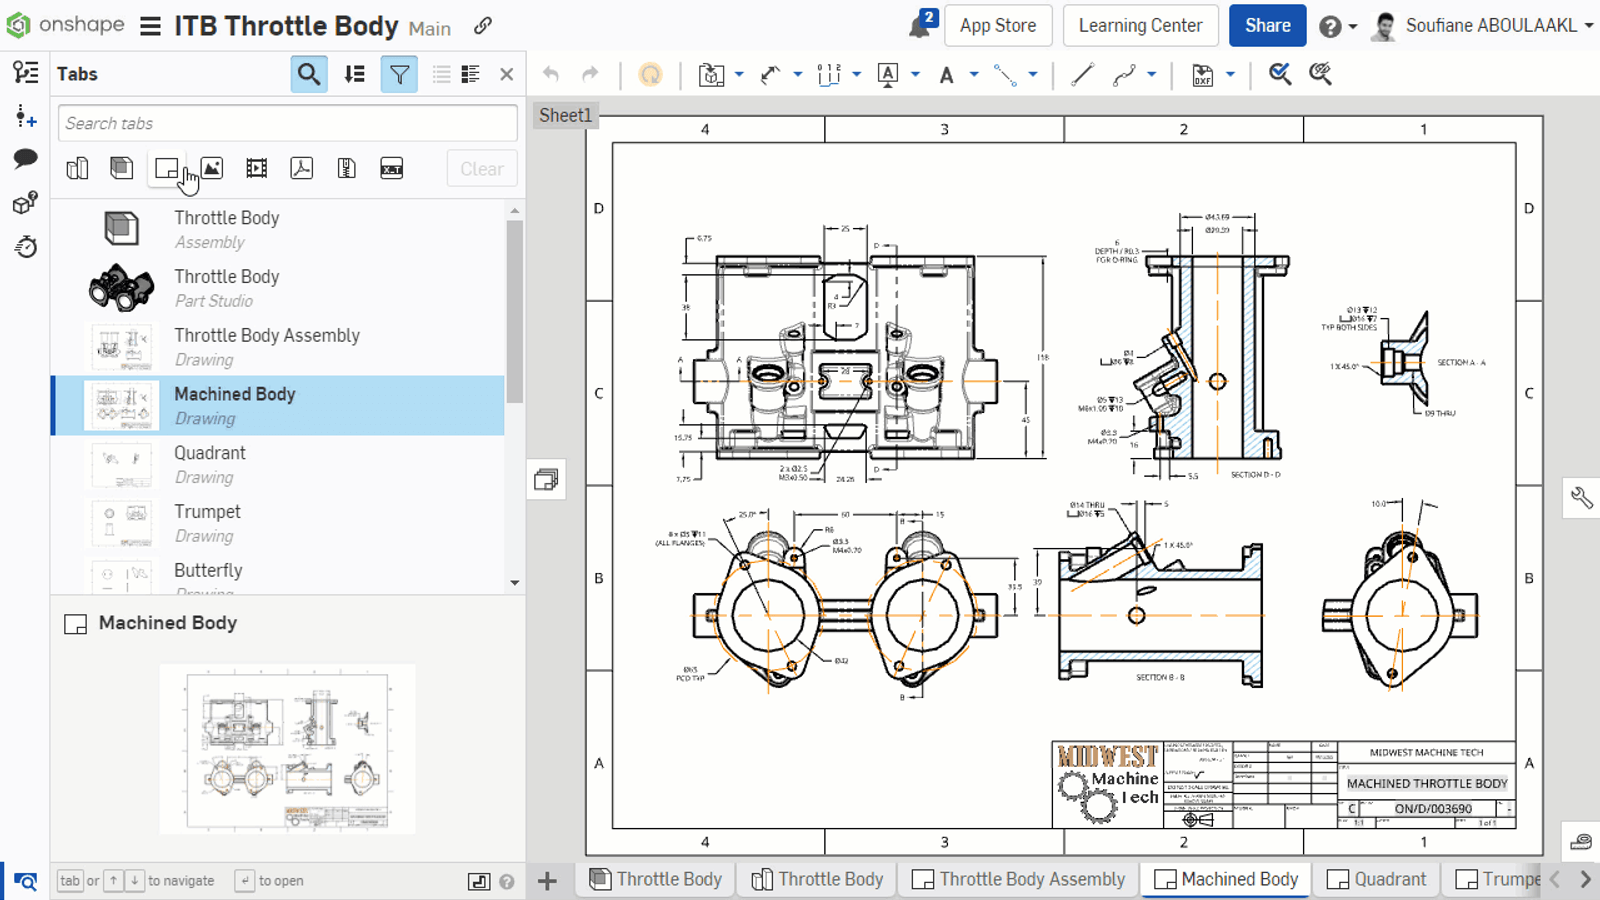
Task: Click the Search tabs input field
Action: 287,123
